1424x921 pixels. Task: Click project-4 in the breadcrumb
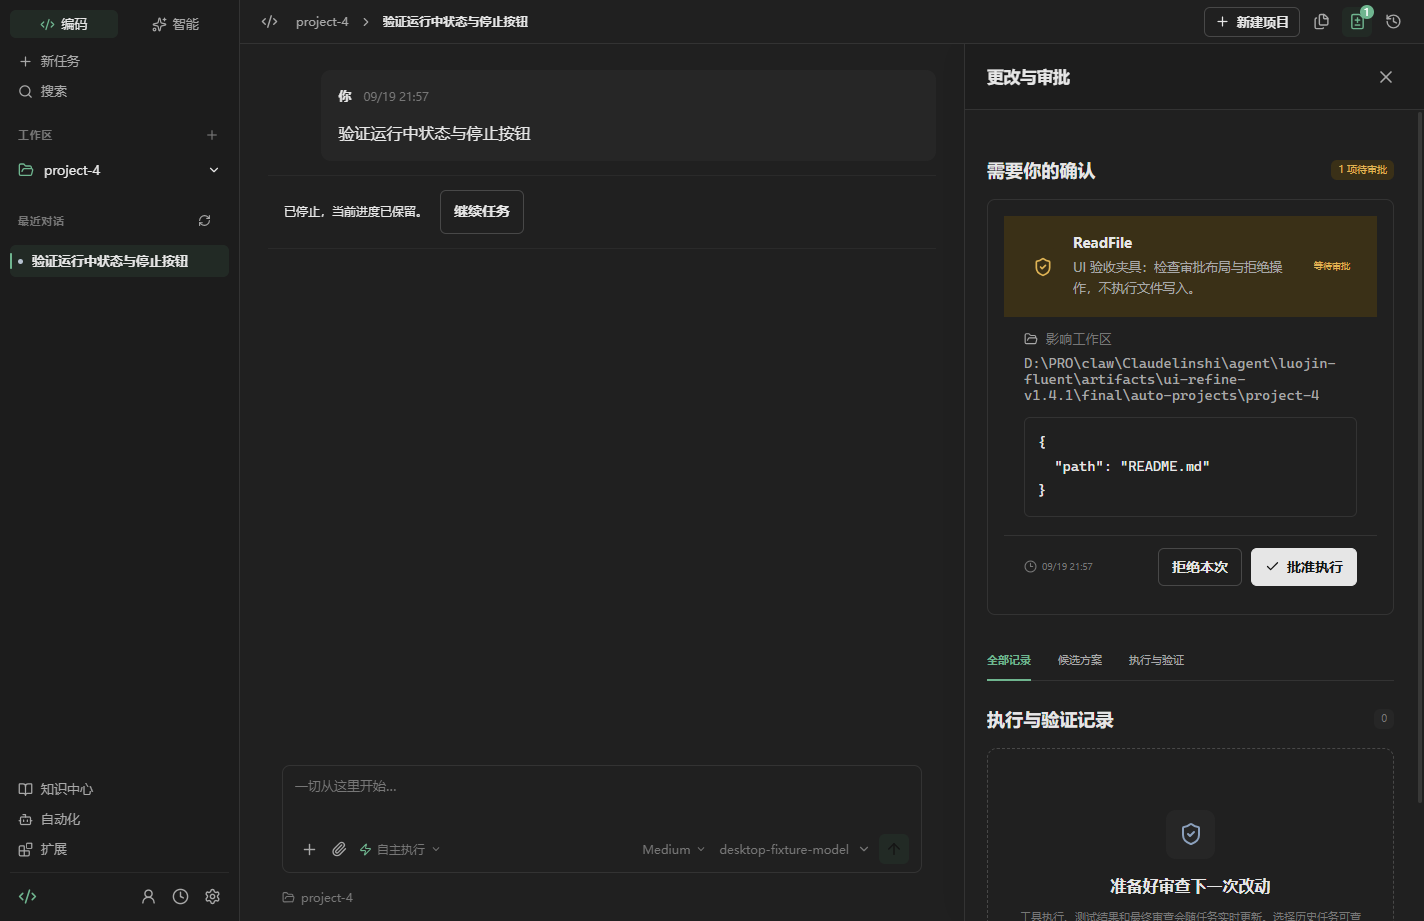(x=322, y=22)
